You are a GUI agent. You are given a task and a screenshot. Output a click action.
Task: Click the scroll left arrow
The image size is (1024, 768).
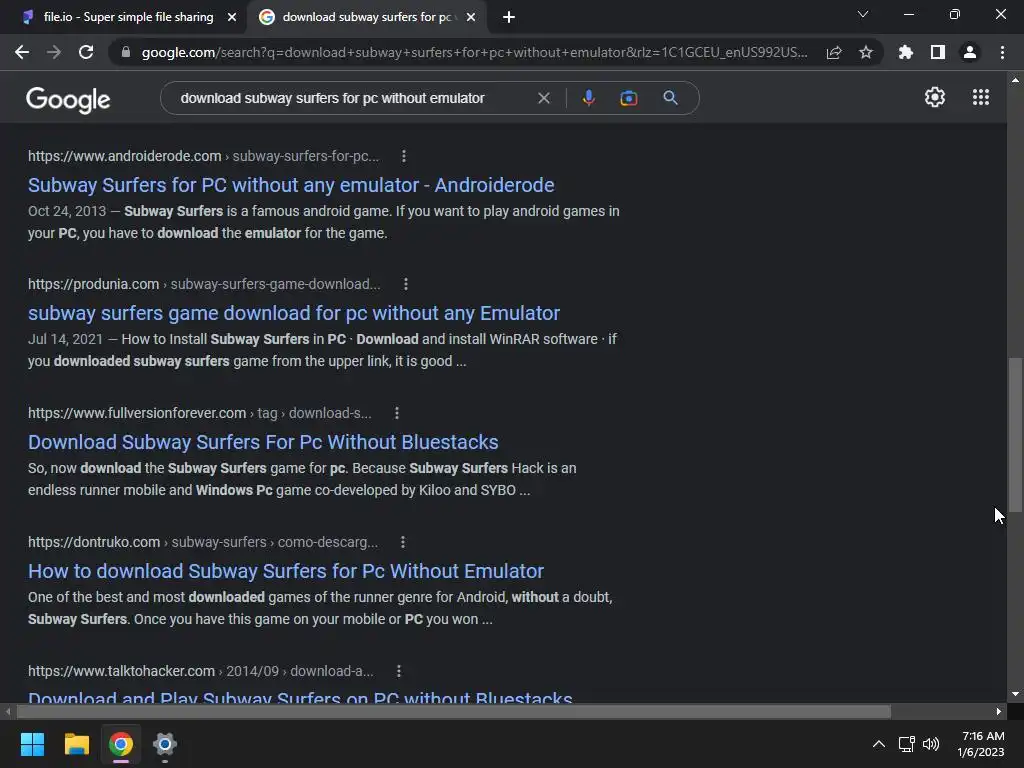tap(7, 711)
